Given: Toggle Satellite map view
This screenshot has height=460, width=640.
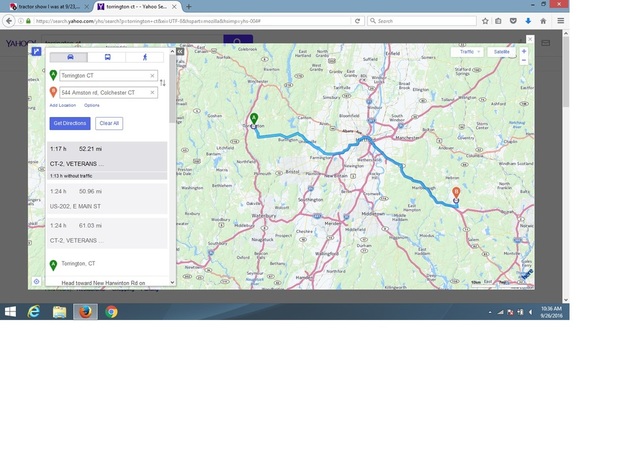Looking at the screenshot, I should click(501, 51).
